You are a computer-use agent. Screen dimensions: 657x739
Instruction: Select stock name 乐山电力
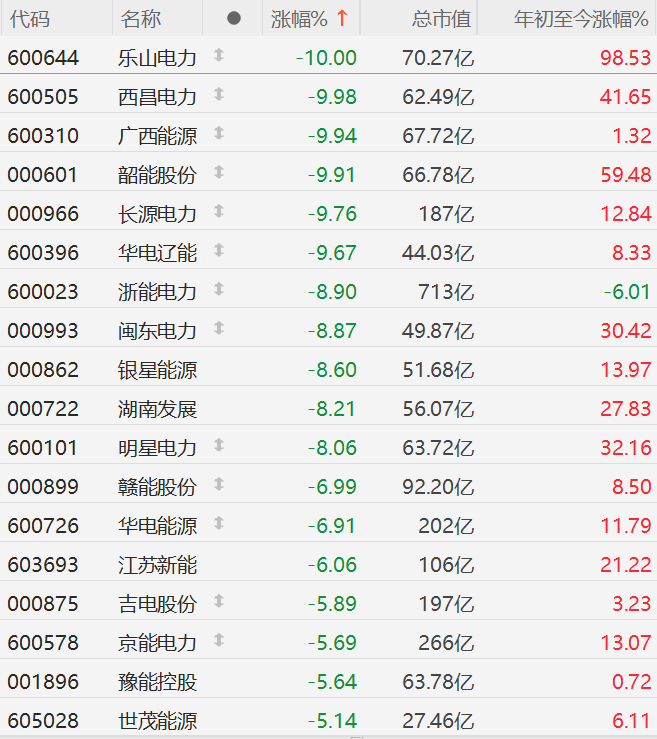coord(157,58)
